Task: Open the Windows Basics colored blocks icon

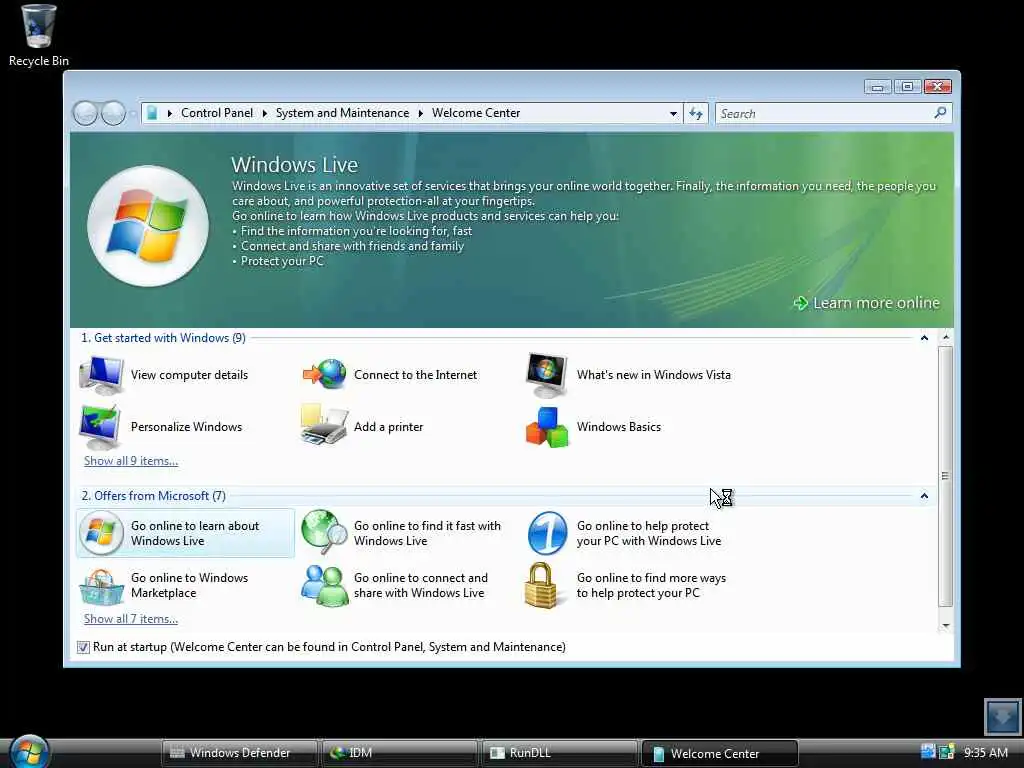Action: tap(547, 427)
